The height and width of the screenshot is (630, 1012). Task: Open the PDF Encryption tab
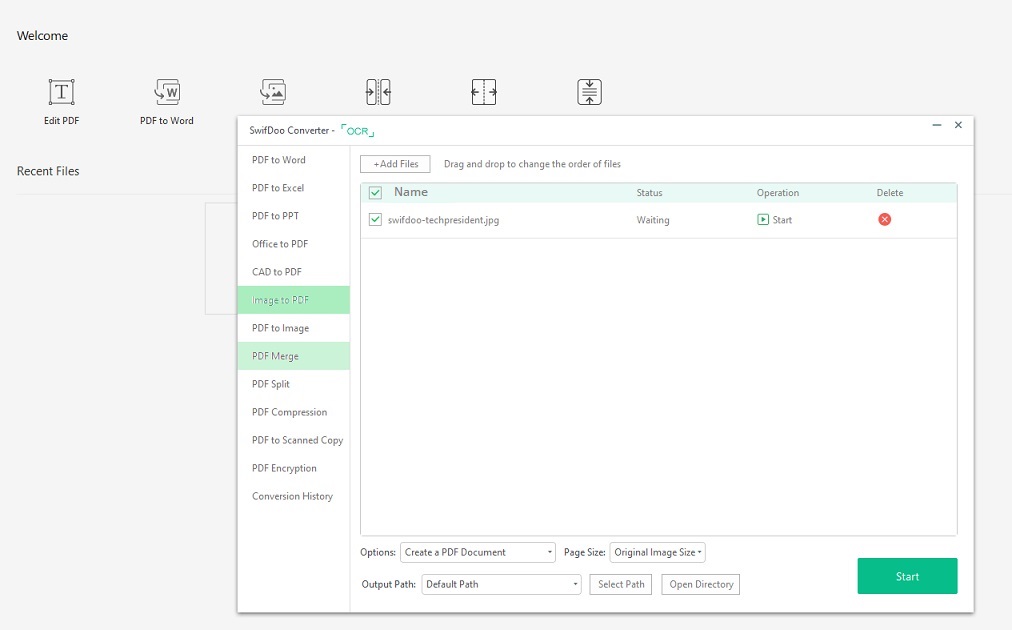point(294,468)
